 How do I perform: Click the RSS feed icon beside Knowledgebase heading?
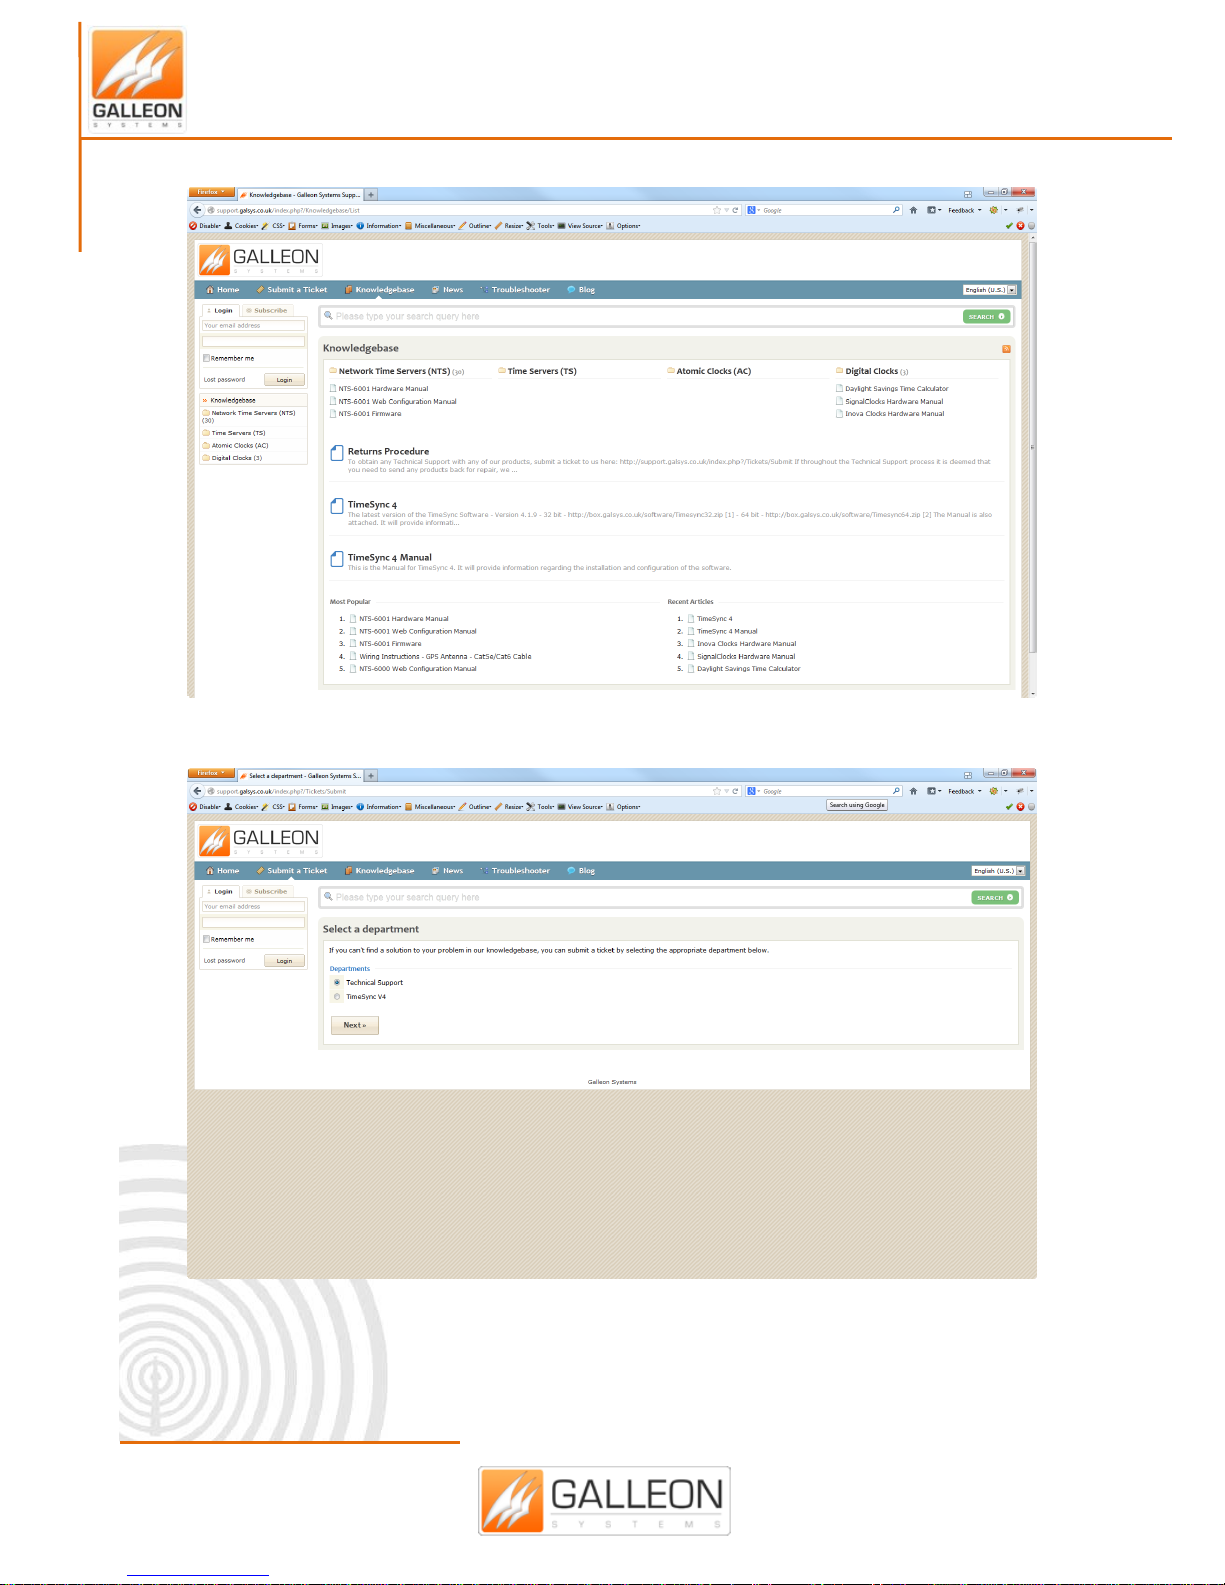point(1006,349)
